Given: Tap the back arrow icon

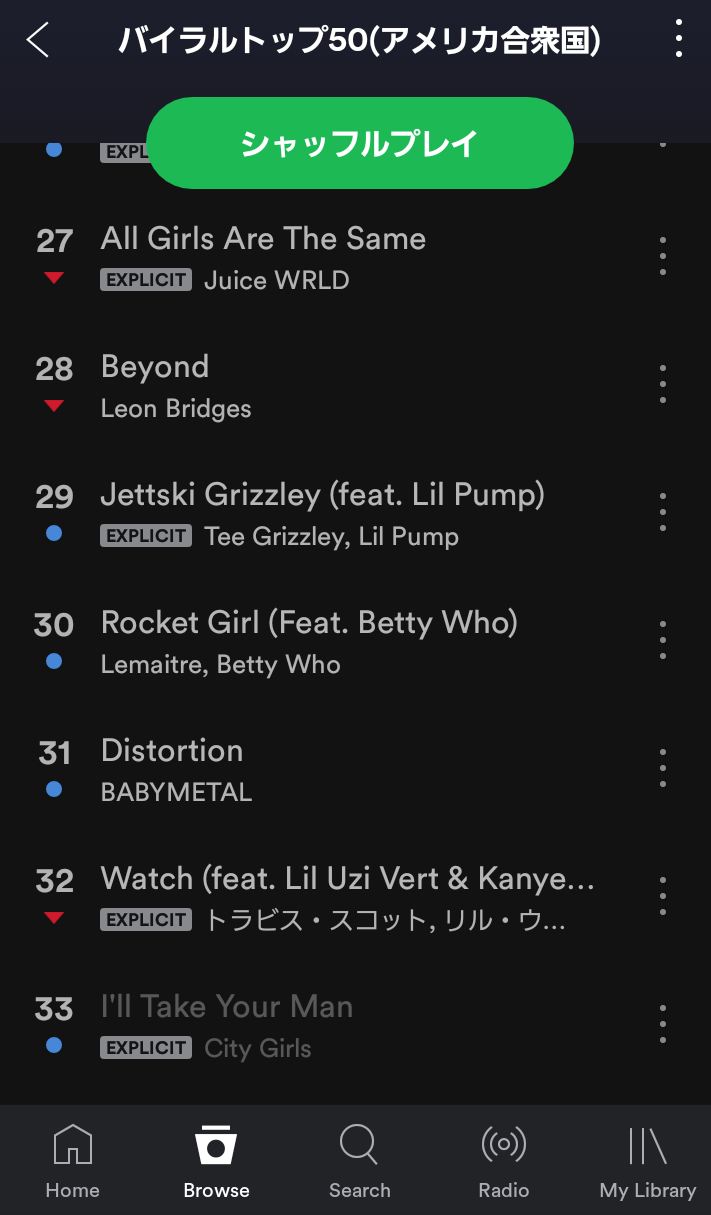Looking at the screenshot, I should click(38, 40).
